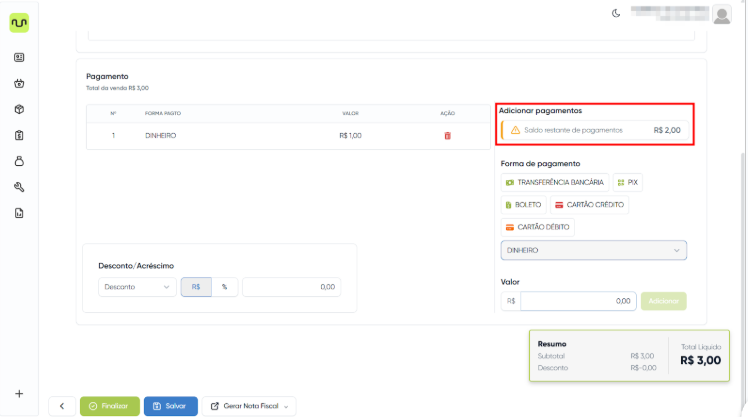Screen dimensions: 748x417
Task: Click the blue Salvar button
Action: coord(170,406)
